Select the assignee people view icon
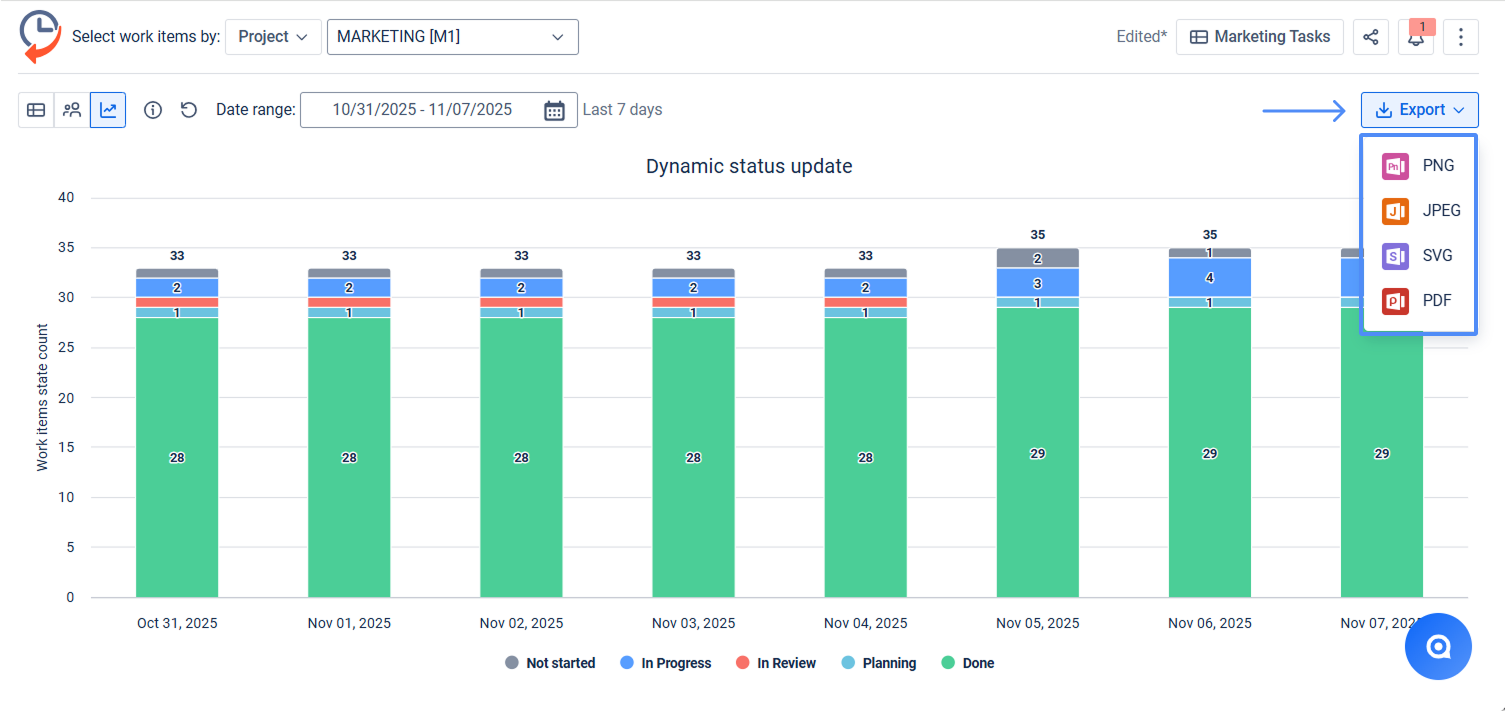Viewport: 1505px width, 711px height. [x=72, y=110]
